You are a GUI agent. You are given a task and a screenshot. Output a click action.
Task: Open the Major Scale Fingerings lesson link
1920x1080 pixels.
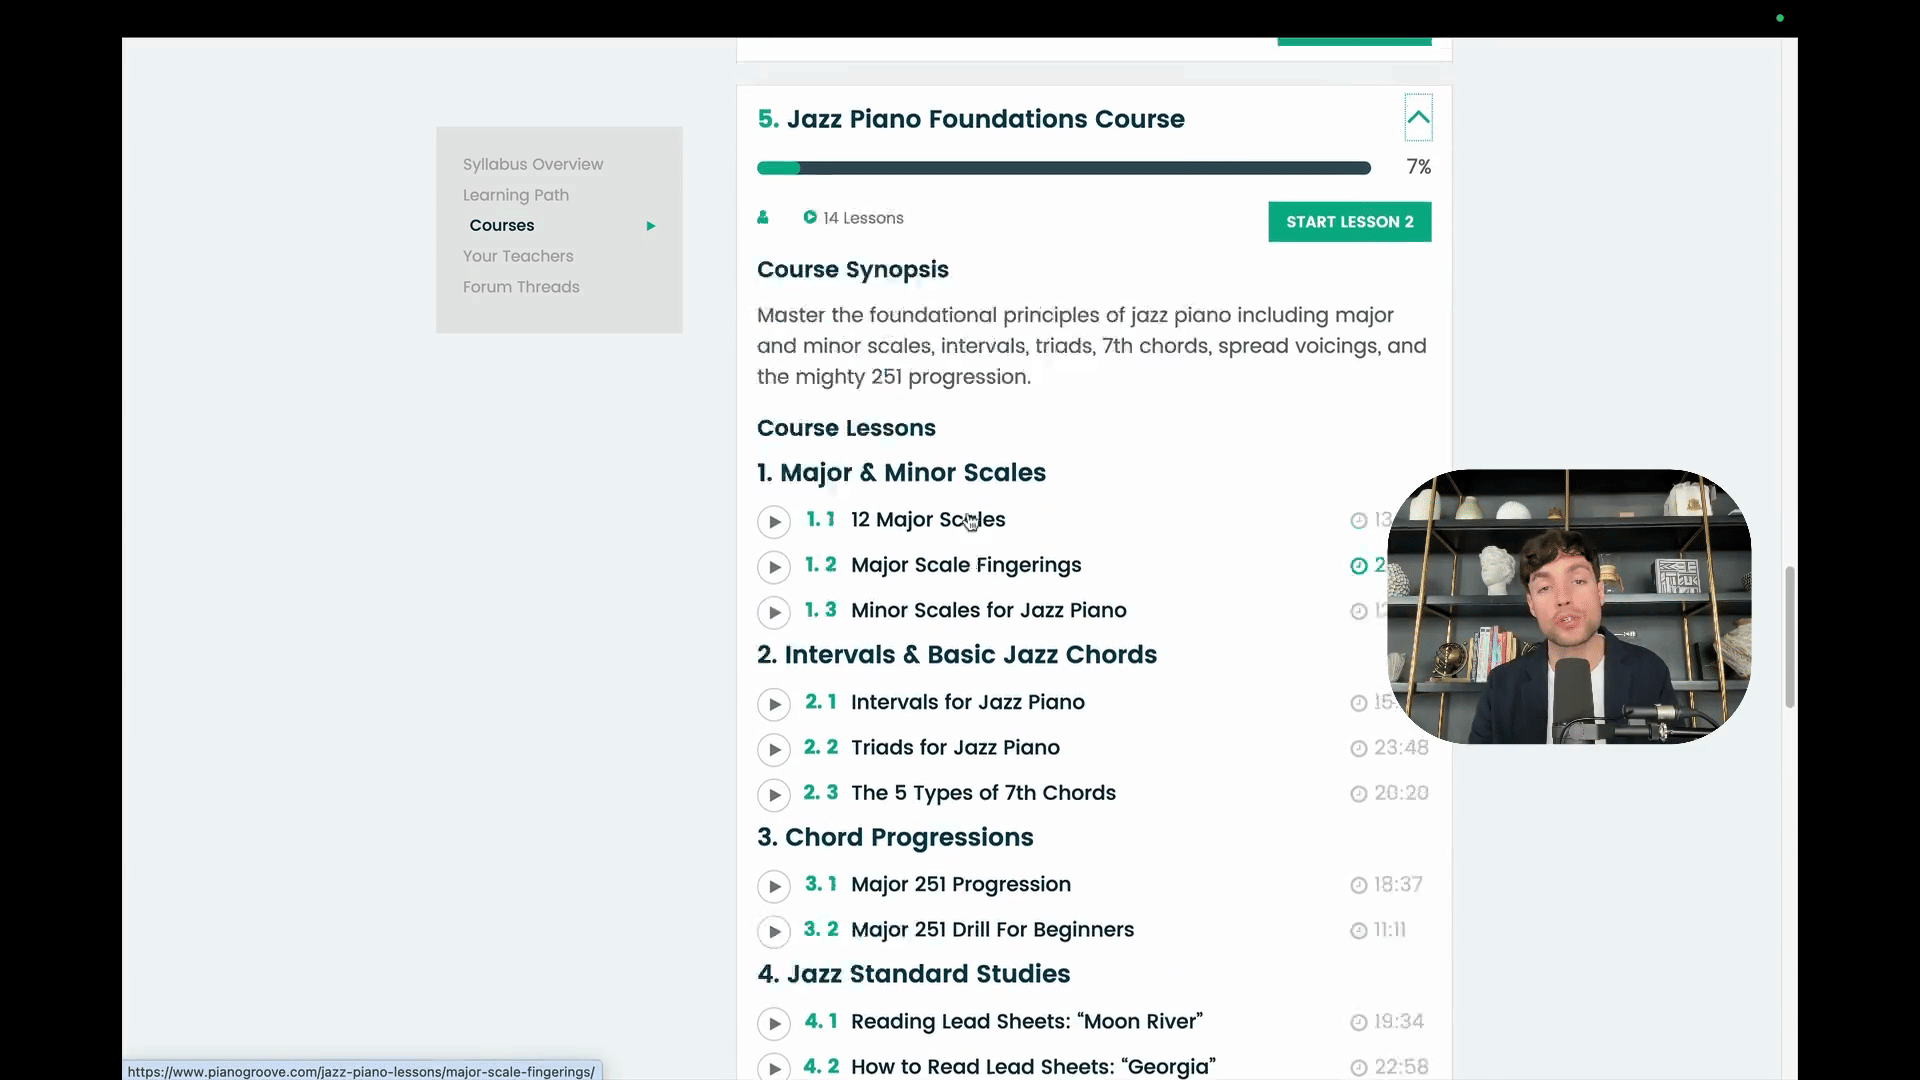[965, 565]
